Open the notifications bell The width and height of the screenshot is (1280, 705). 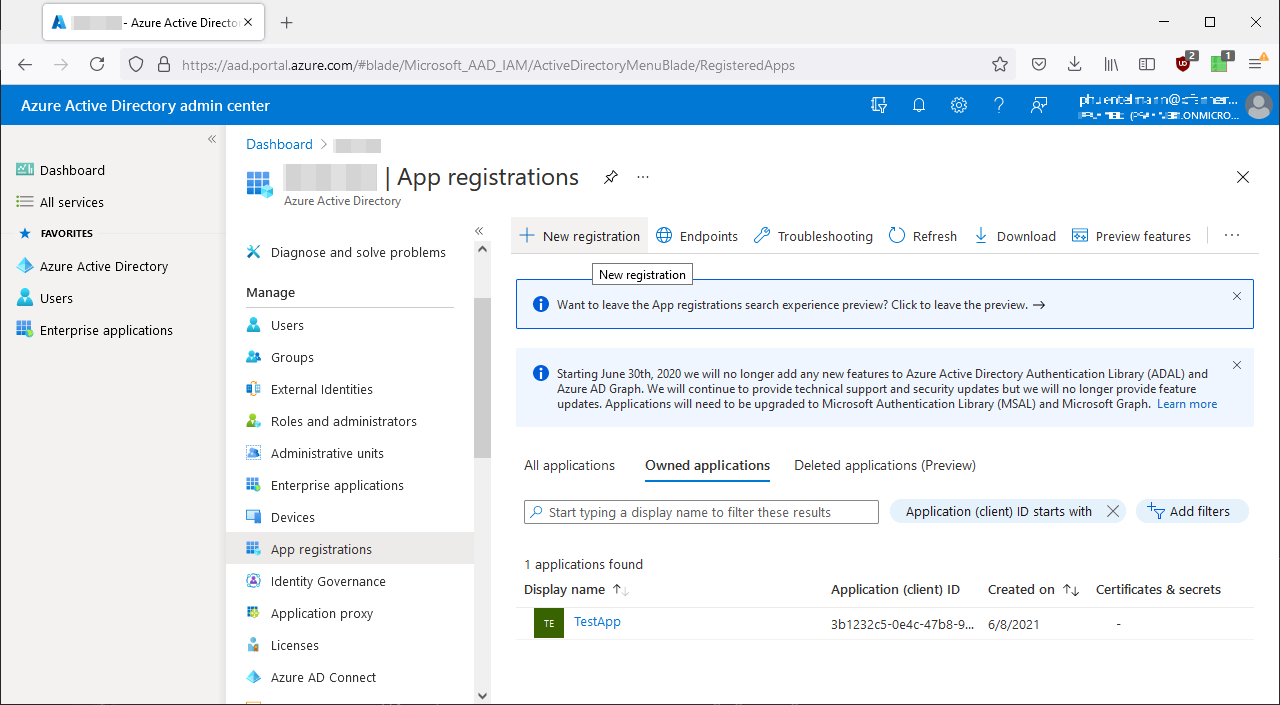[x=918, y=105]
